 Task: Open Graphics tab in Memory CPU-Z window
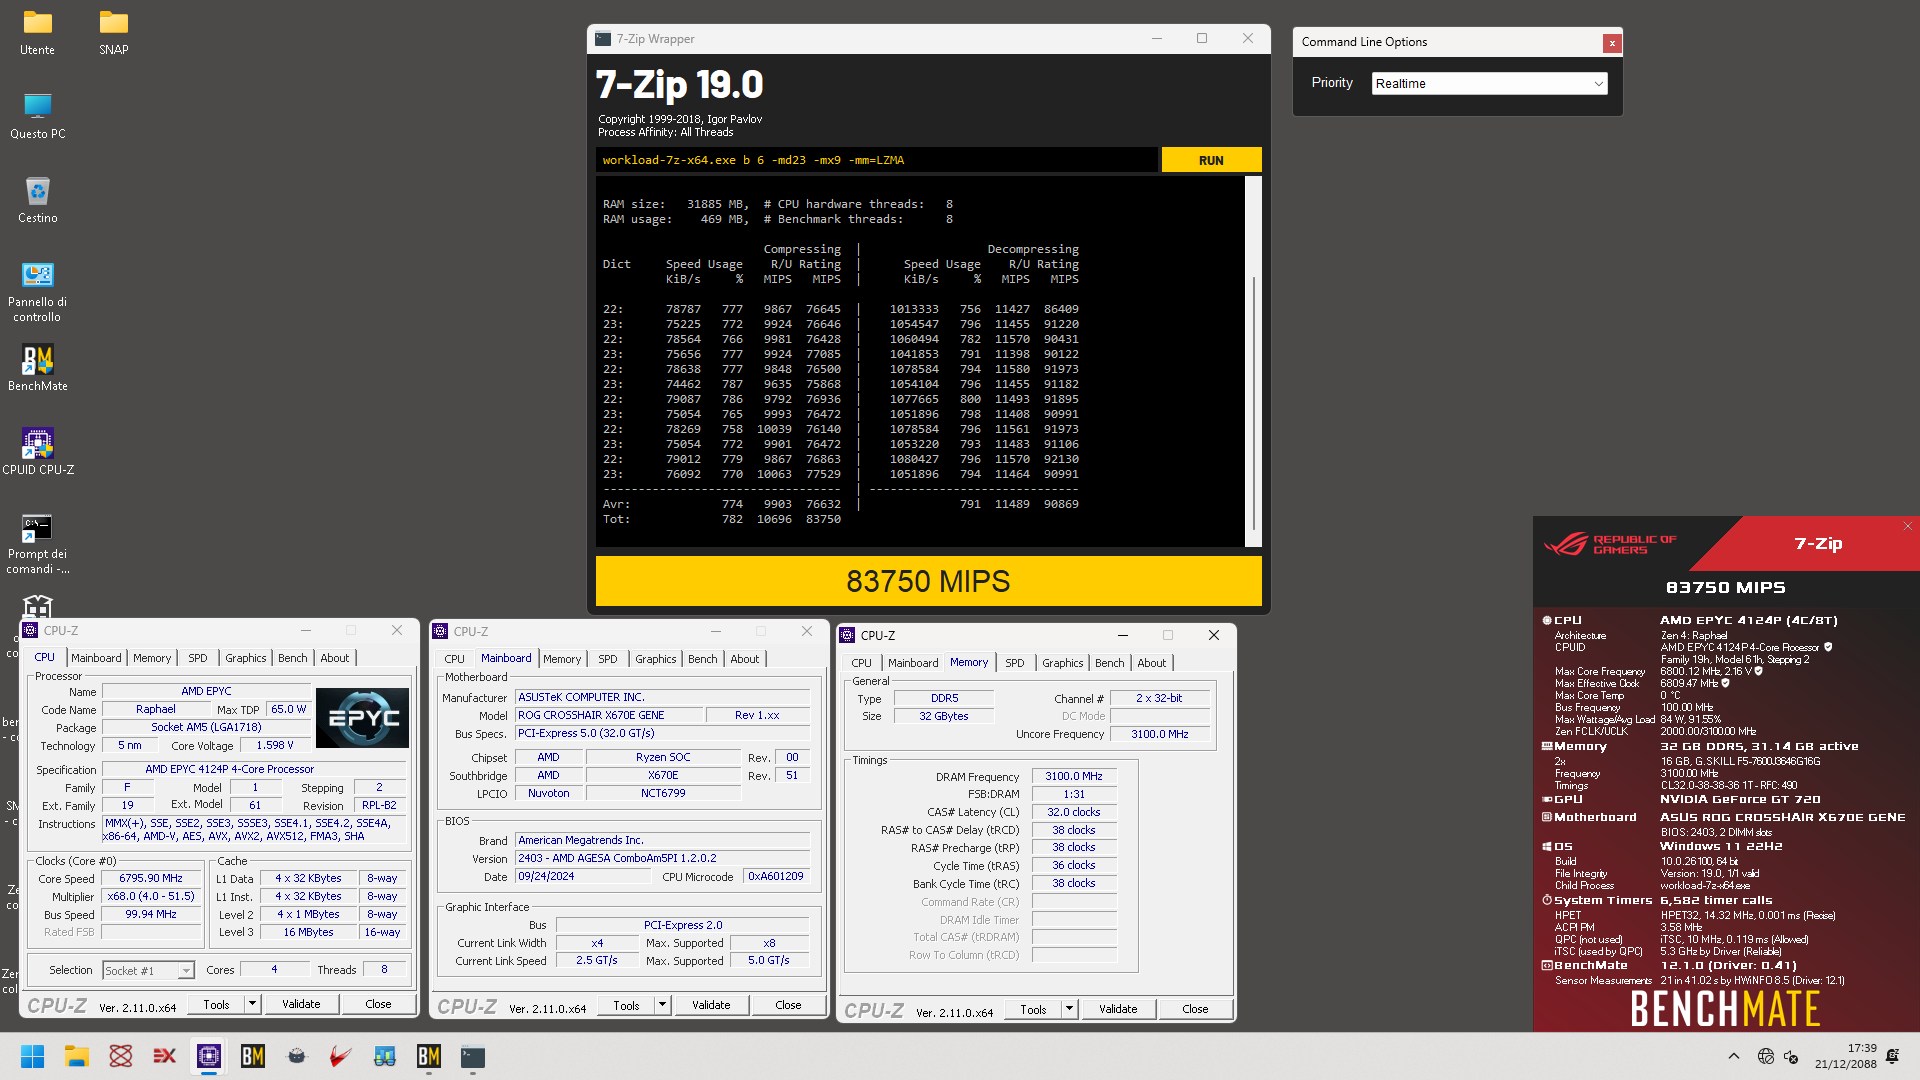click(x=1062, y=663)
